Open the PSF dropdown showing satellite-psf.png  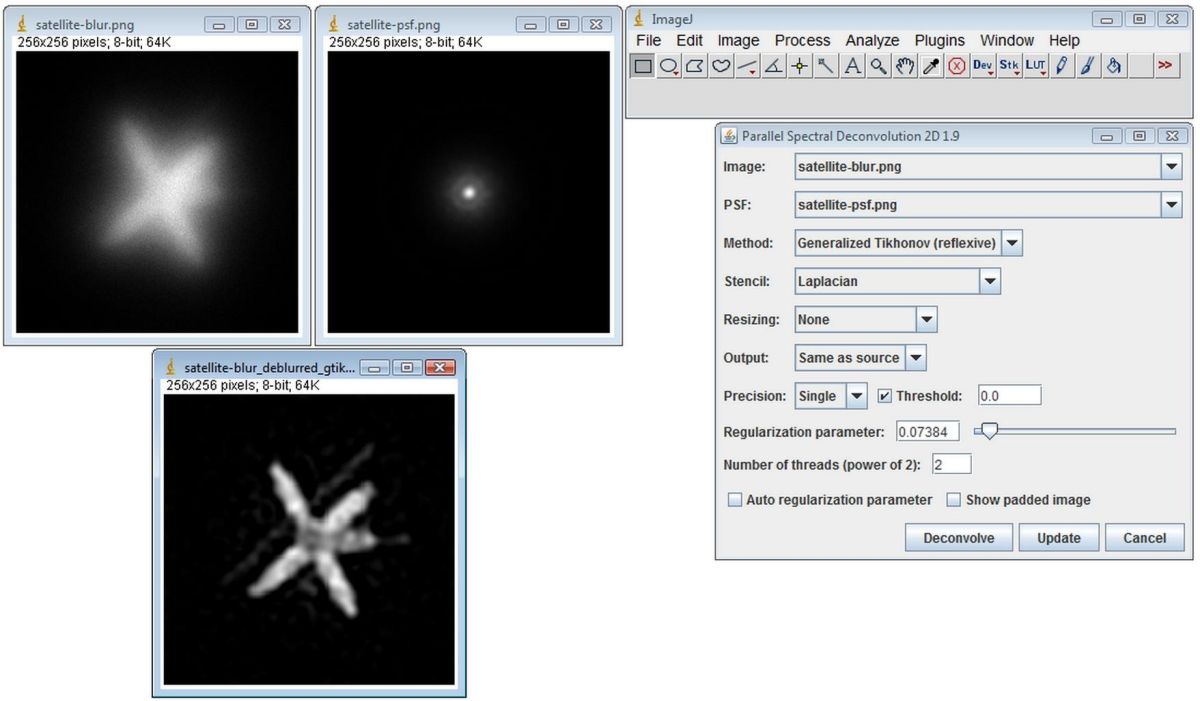click(x=988, y=205)
